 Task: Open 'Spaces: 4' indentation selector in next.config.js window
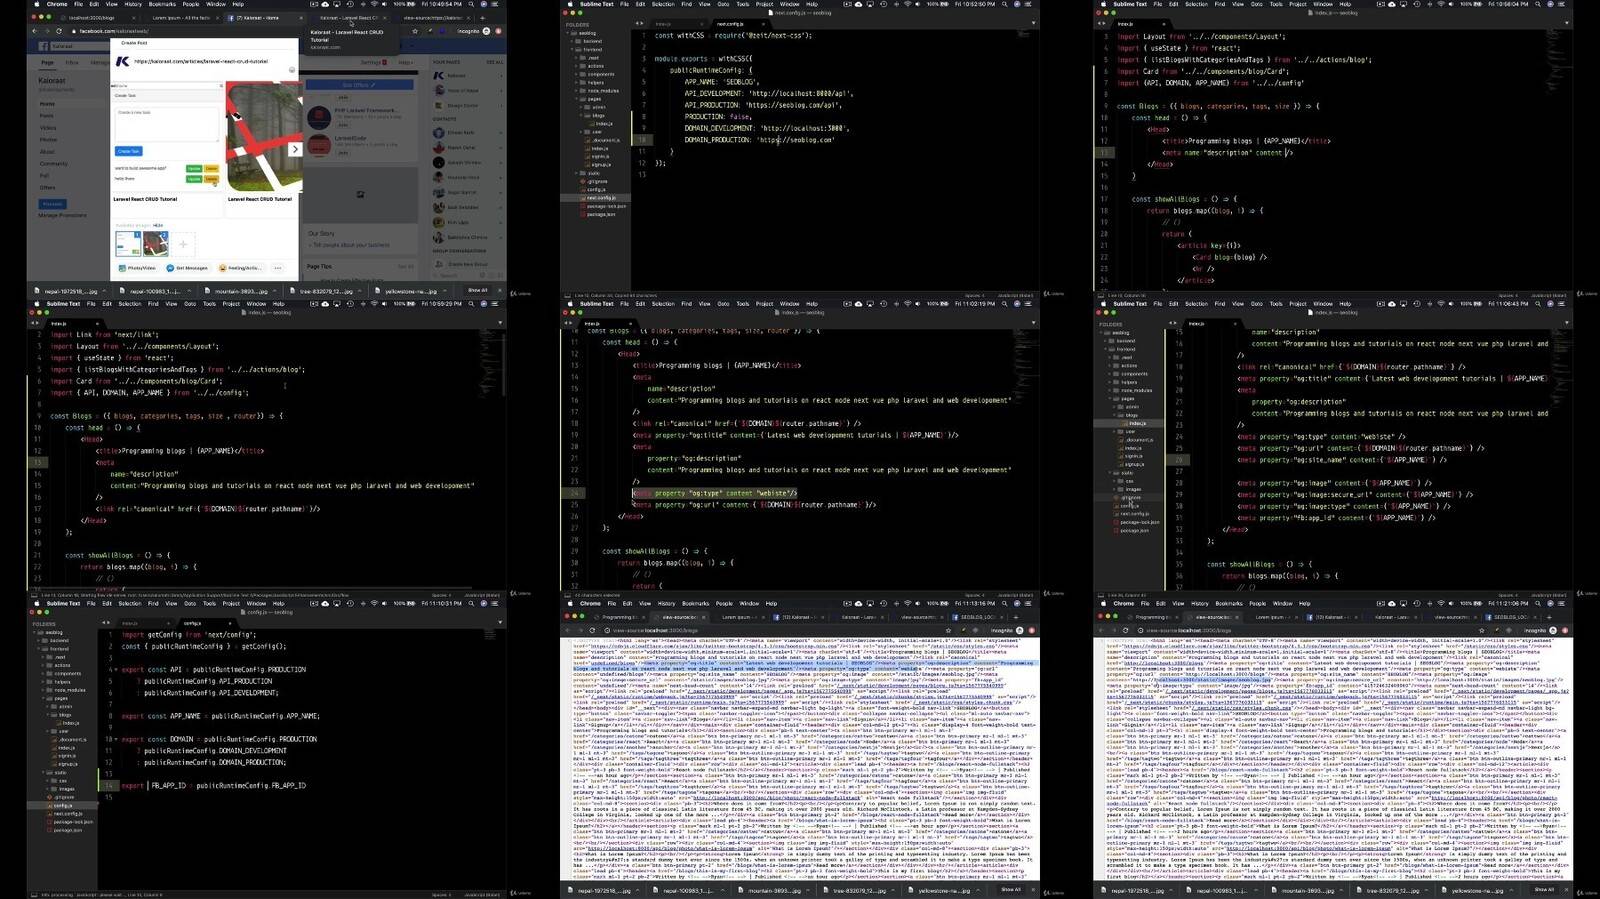click(973, 295)
